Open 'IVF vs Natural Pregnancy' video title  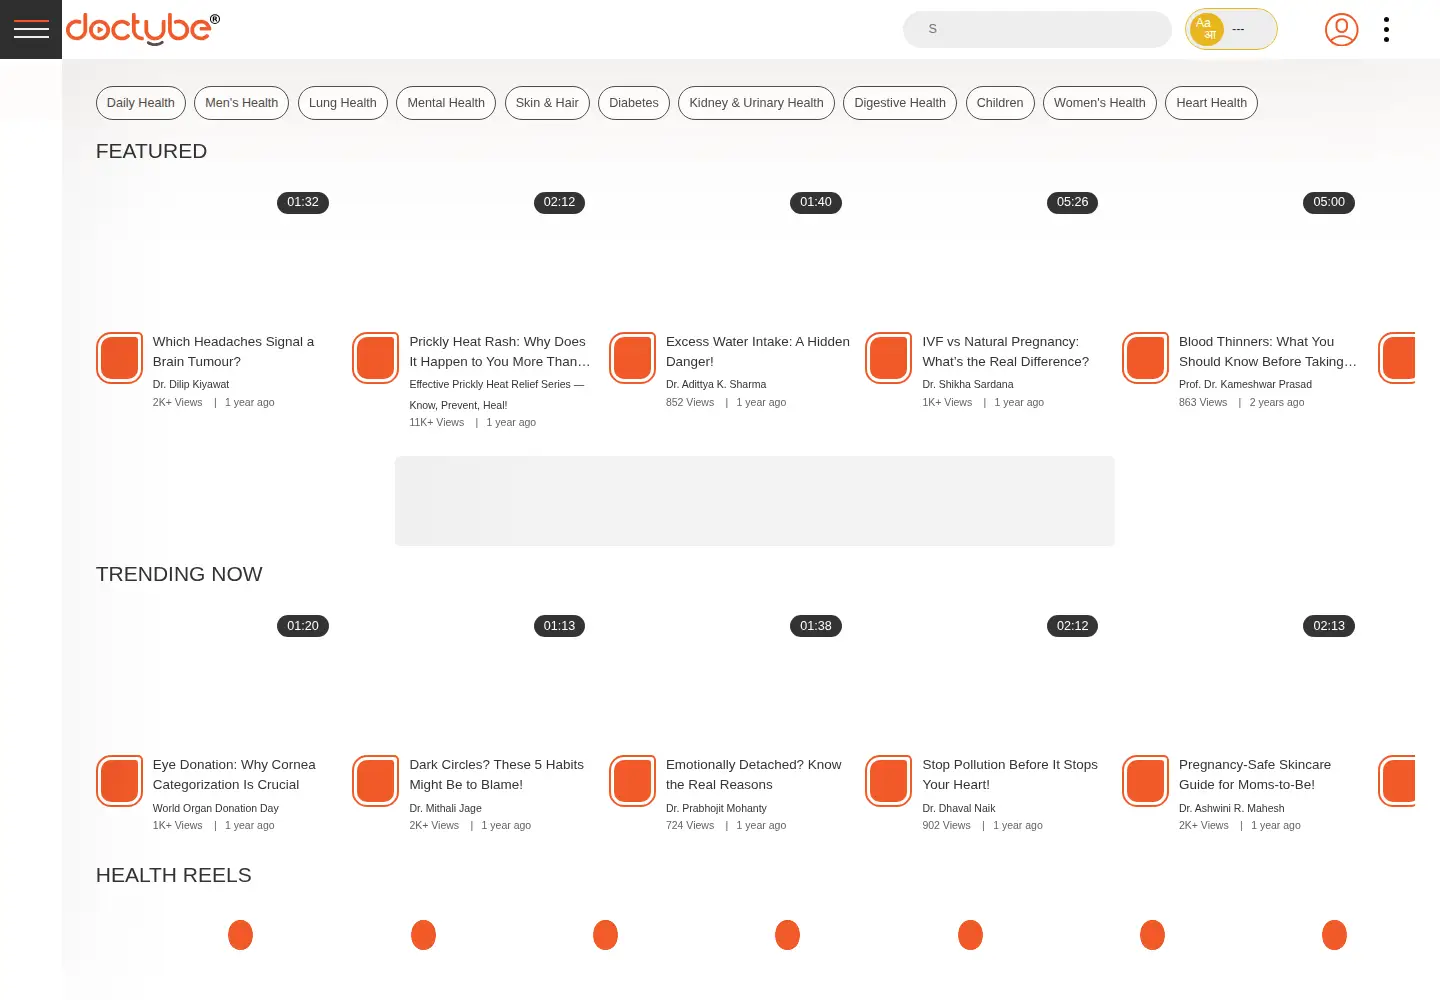click(x=1006, y=352)
